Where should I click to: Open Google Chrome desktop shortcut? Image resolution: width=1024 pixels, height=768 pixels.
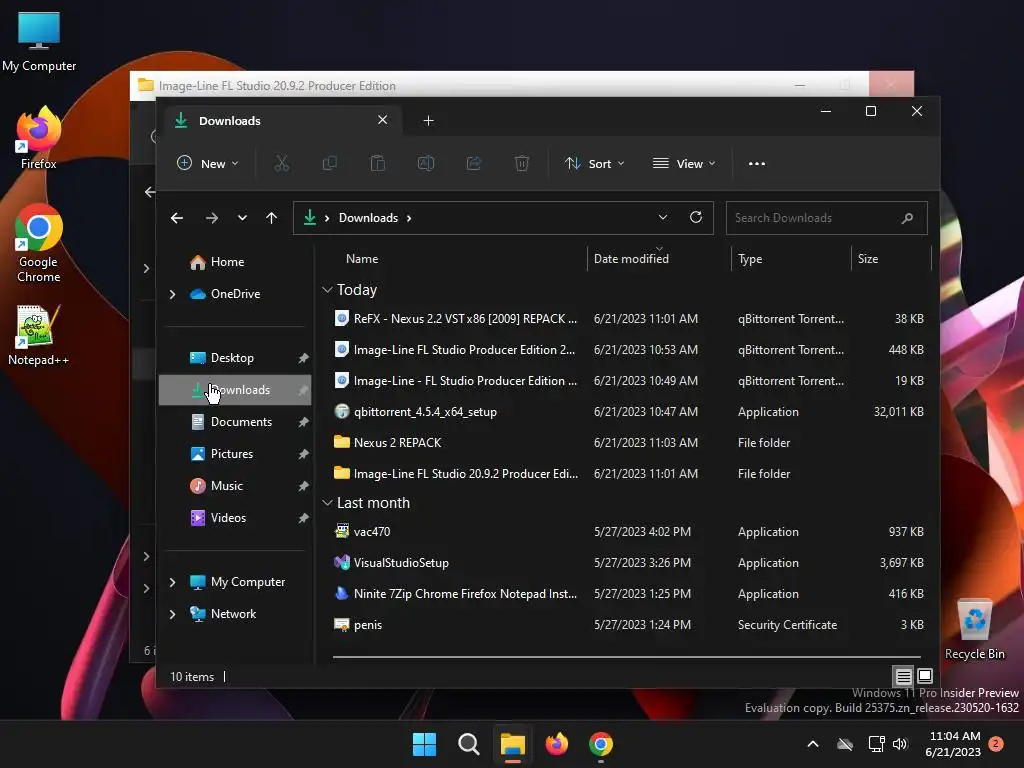pyautogui.click(x=39, y=243)
